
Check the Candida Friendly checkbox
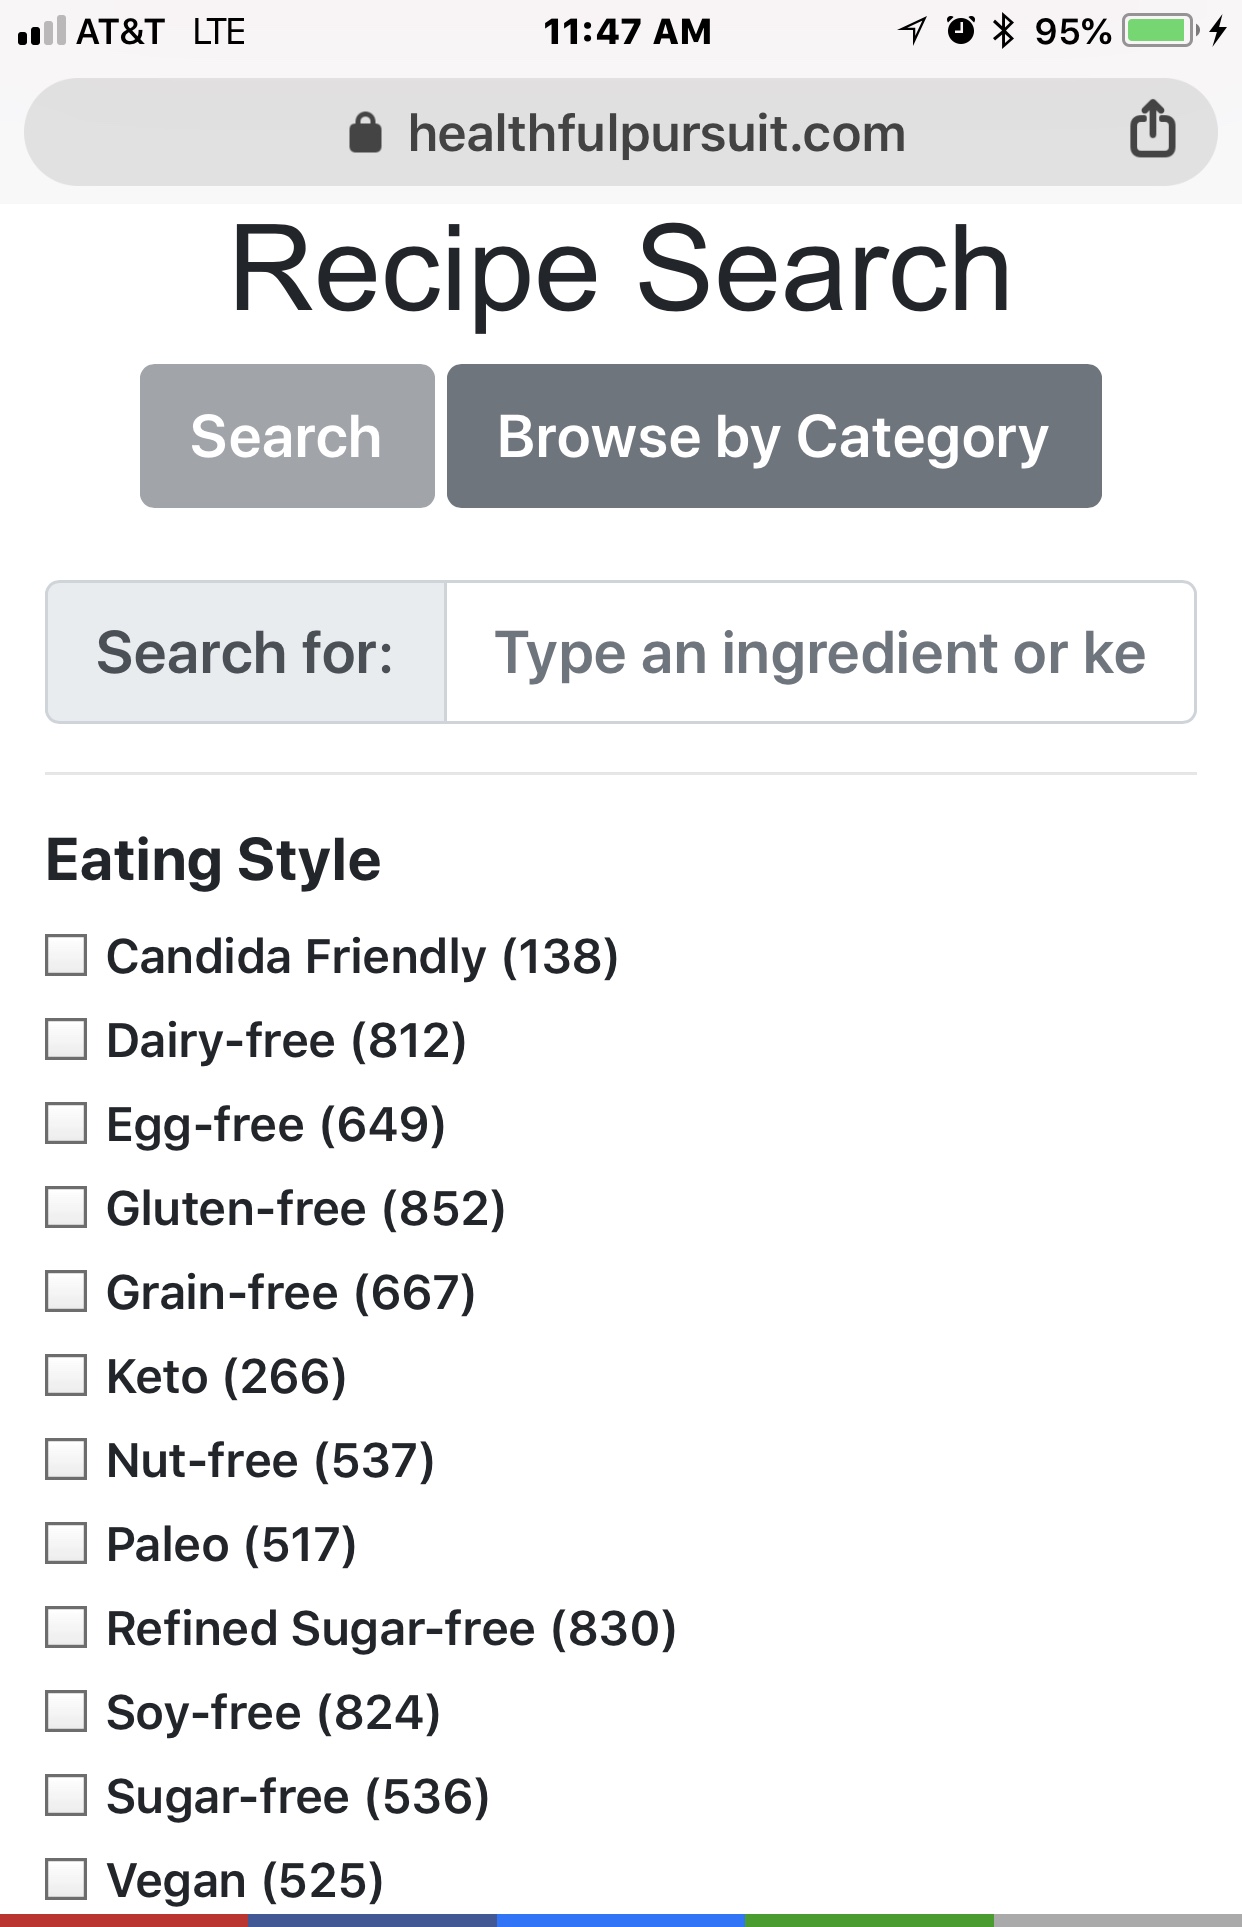[x=66, y=955]
